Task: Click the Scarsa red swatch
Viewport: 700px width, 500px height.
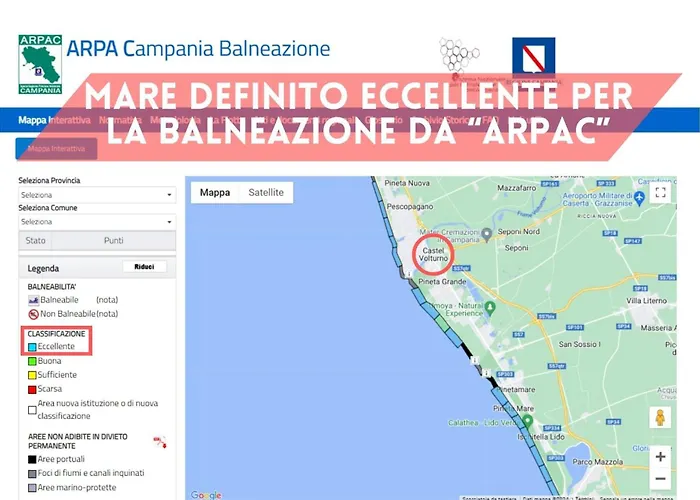Action: point(32,390)
